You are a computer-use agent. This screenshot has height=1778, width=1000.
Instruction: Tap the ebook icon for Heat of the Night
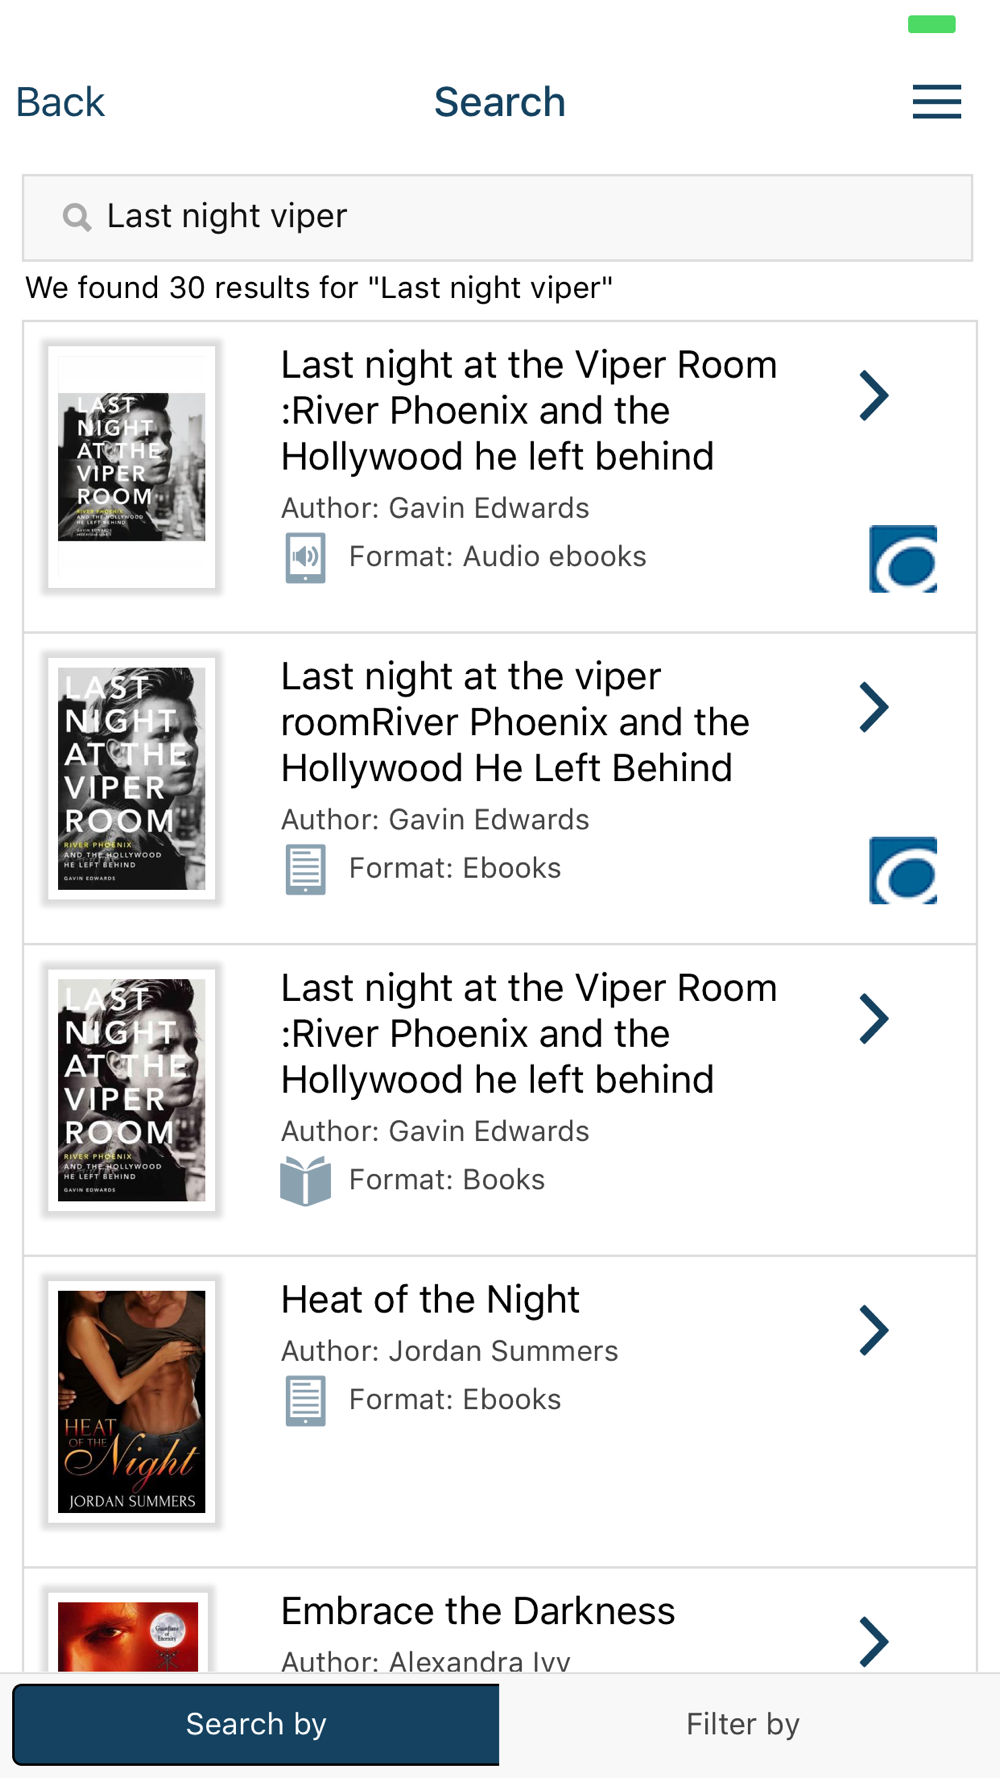[x=305, y=1400]
